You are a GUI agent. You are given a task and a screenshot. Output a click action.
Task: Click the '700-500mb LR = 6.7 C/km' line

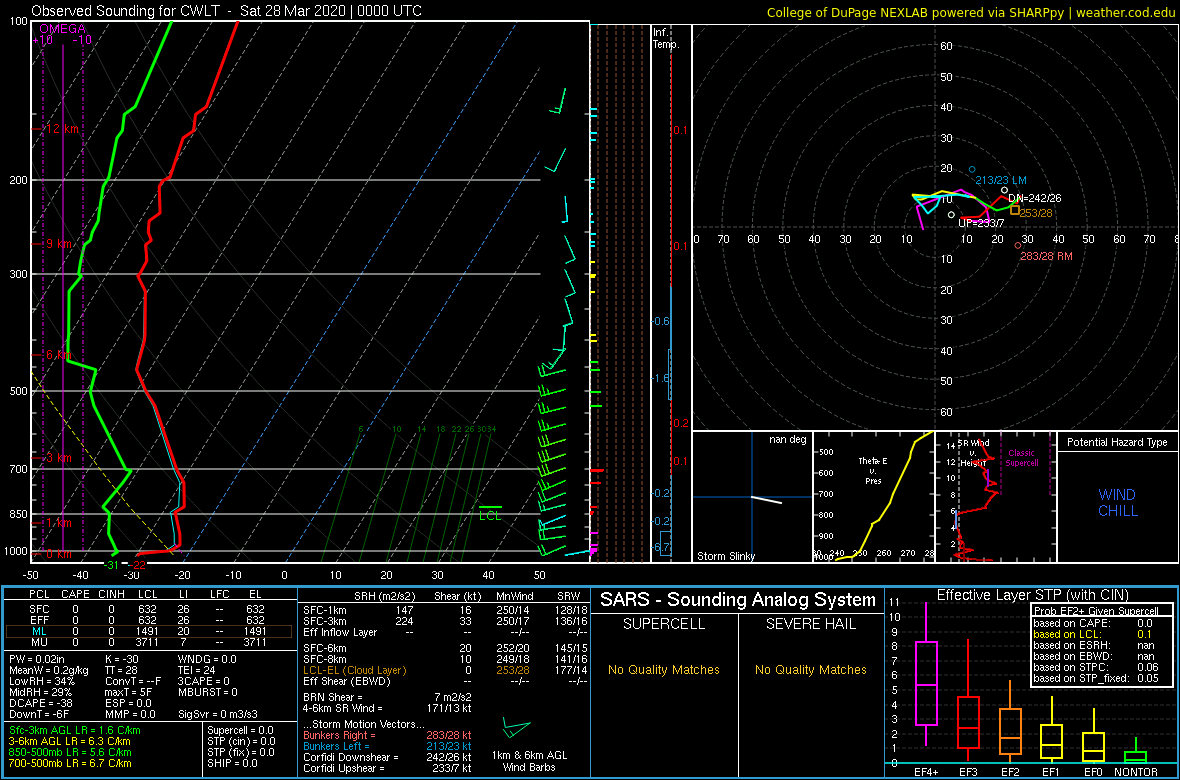(70, 763)
